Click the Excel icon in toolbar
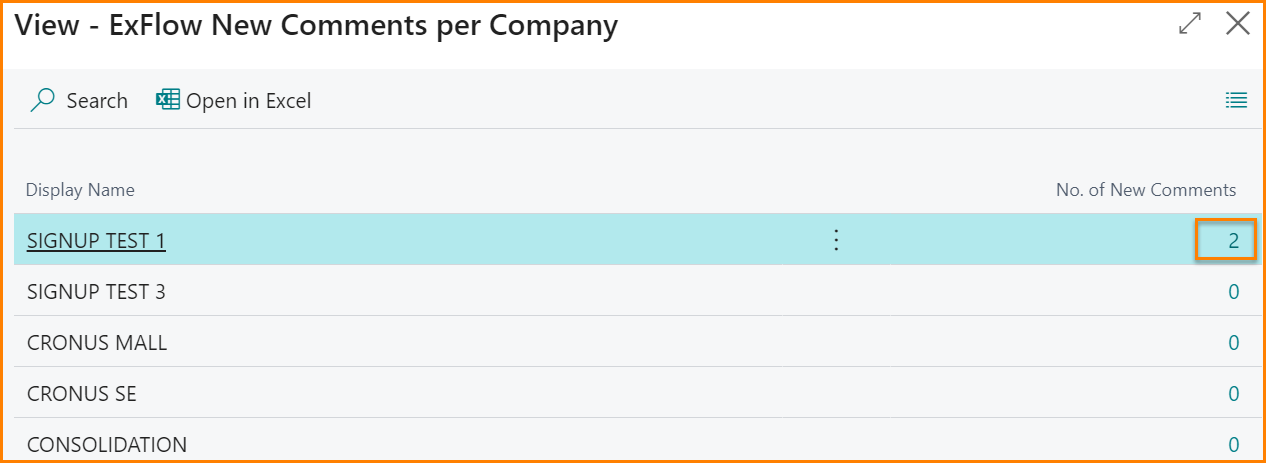Image resolution: width=1266 pixels, height=463 pixels. tap(168, 100)
